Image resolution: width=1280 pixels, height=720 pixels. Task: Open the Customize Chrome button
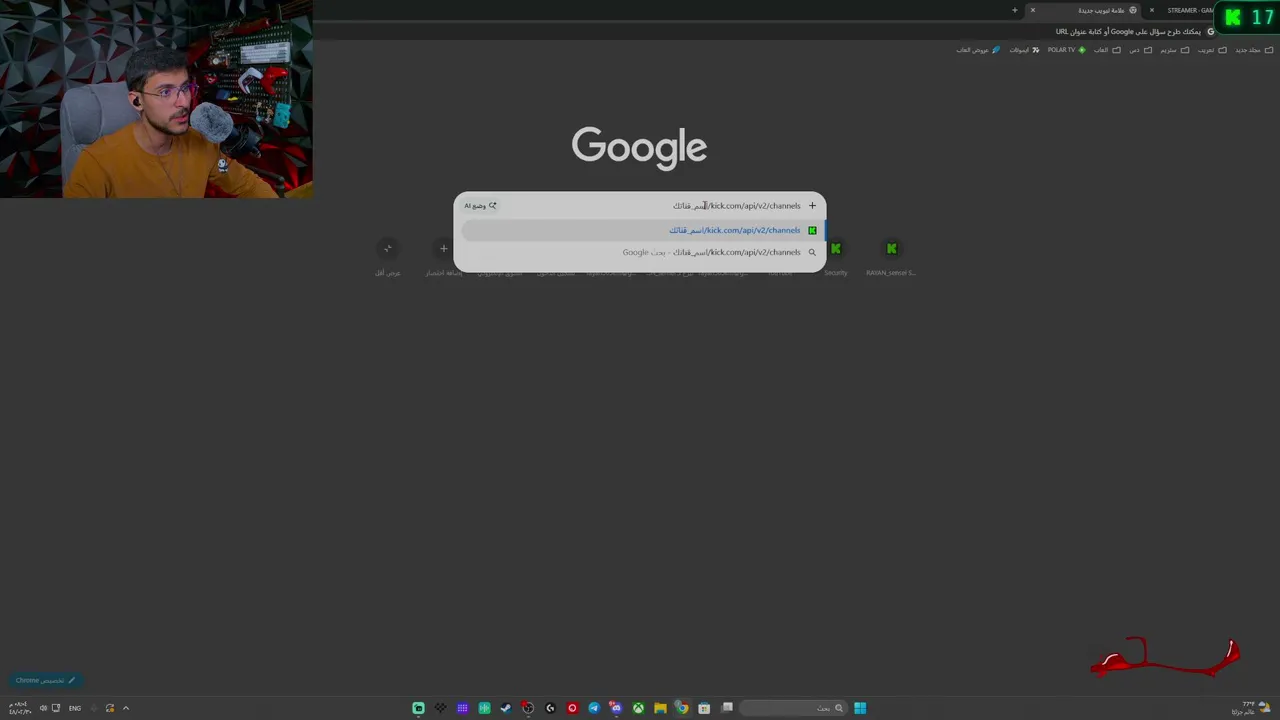point(45,680)
